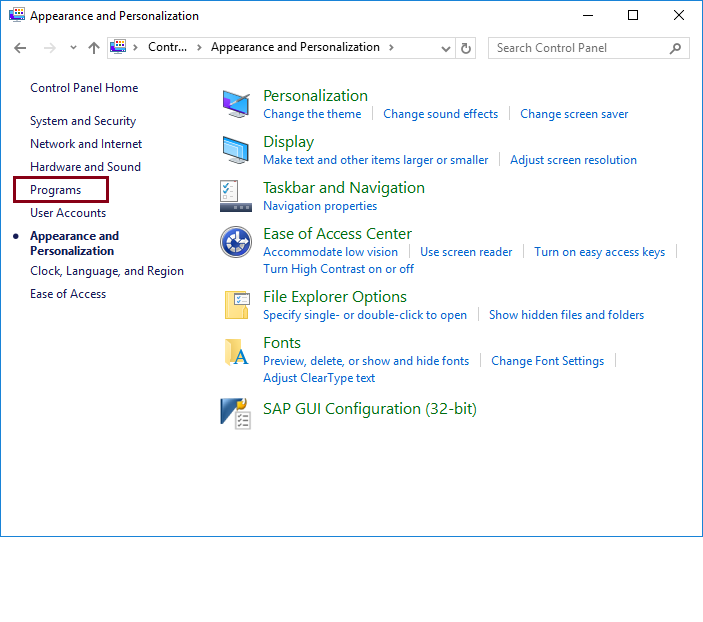Open the Recent locations dropdown chevron

[x=73, y=48]
